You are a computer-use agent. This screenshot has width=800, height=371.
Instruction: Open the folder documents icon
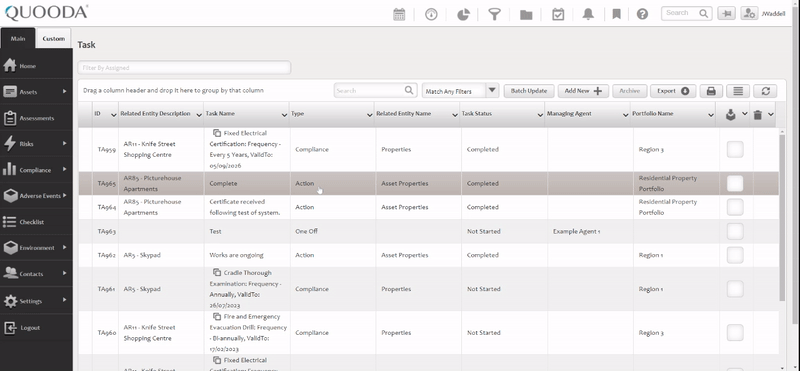pyautogui.click(x=526, y=15)
